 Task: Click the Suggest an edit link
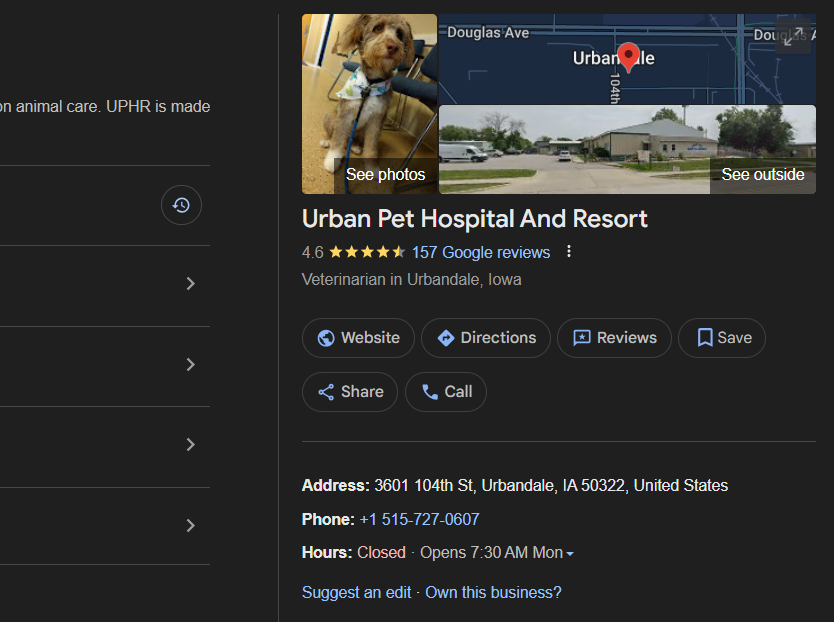pos(356,592)
